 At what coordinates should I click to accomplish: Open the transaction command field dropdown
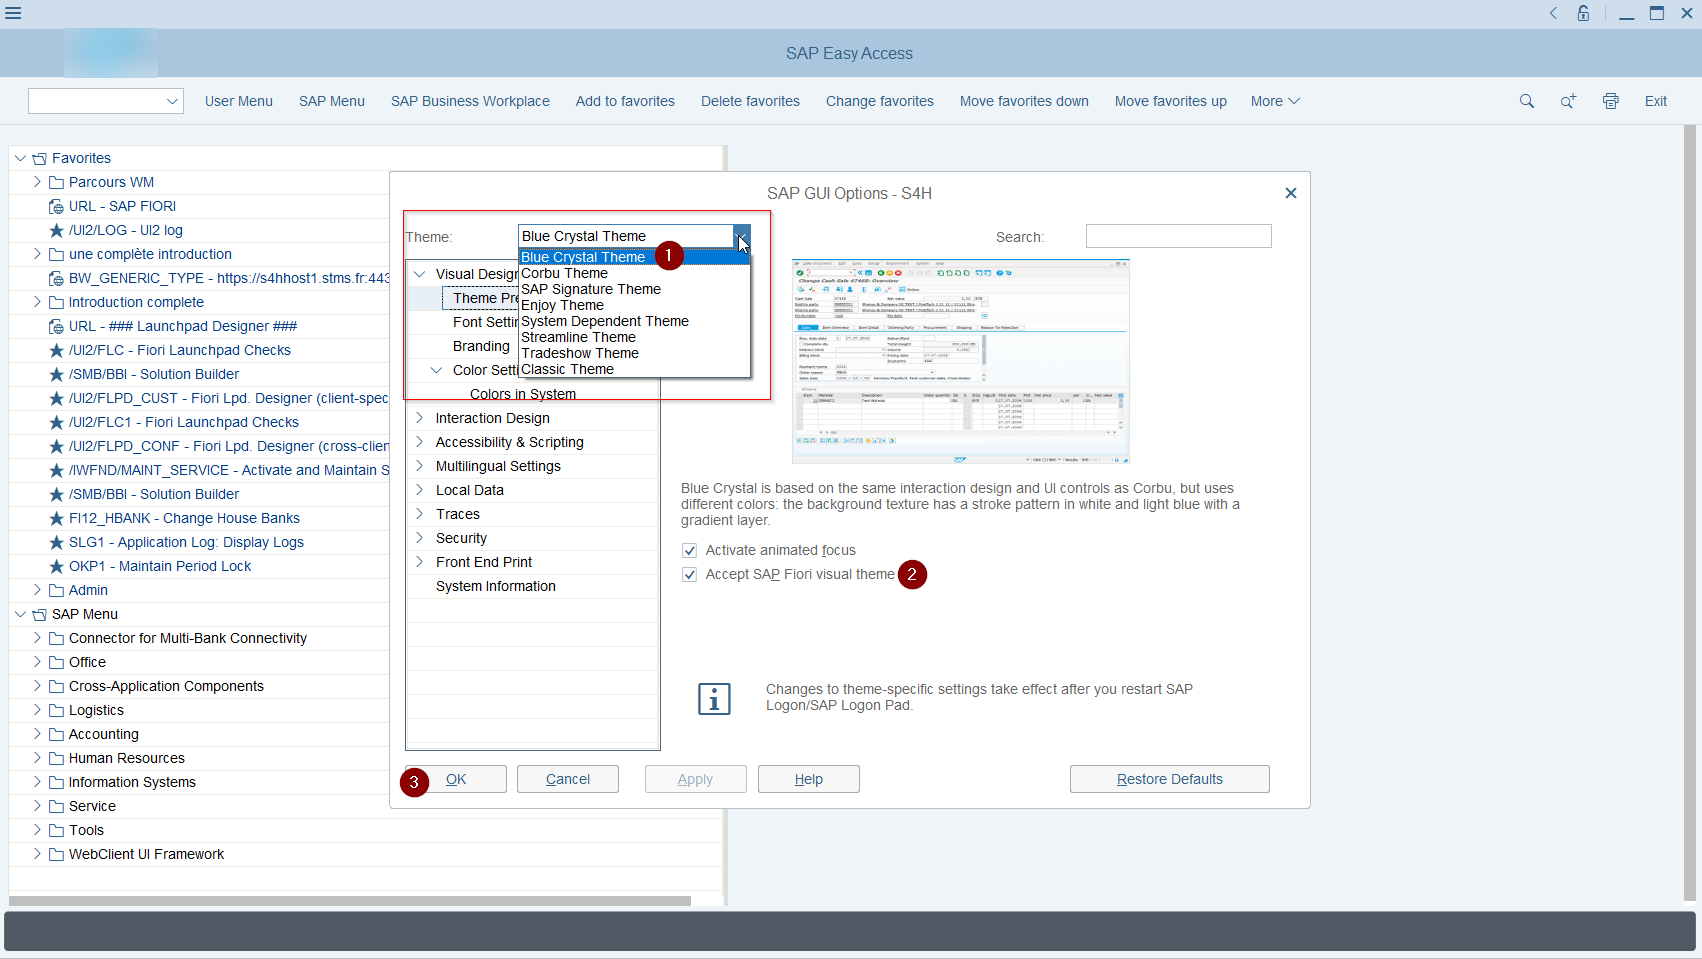172,101
